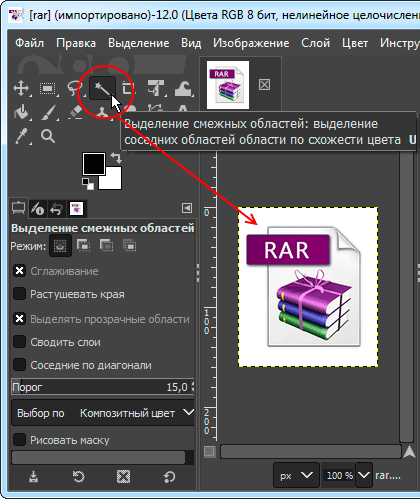Reset tool options to default values
420x499 pixels.
(169, 477)
